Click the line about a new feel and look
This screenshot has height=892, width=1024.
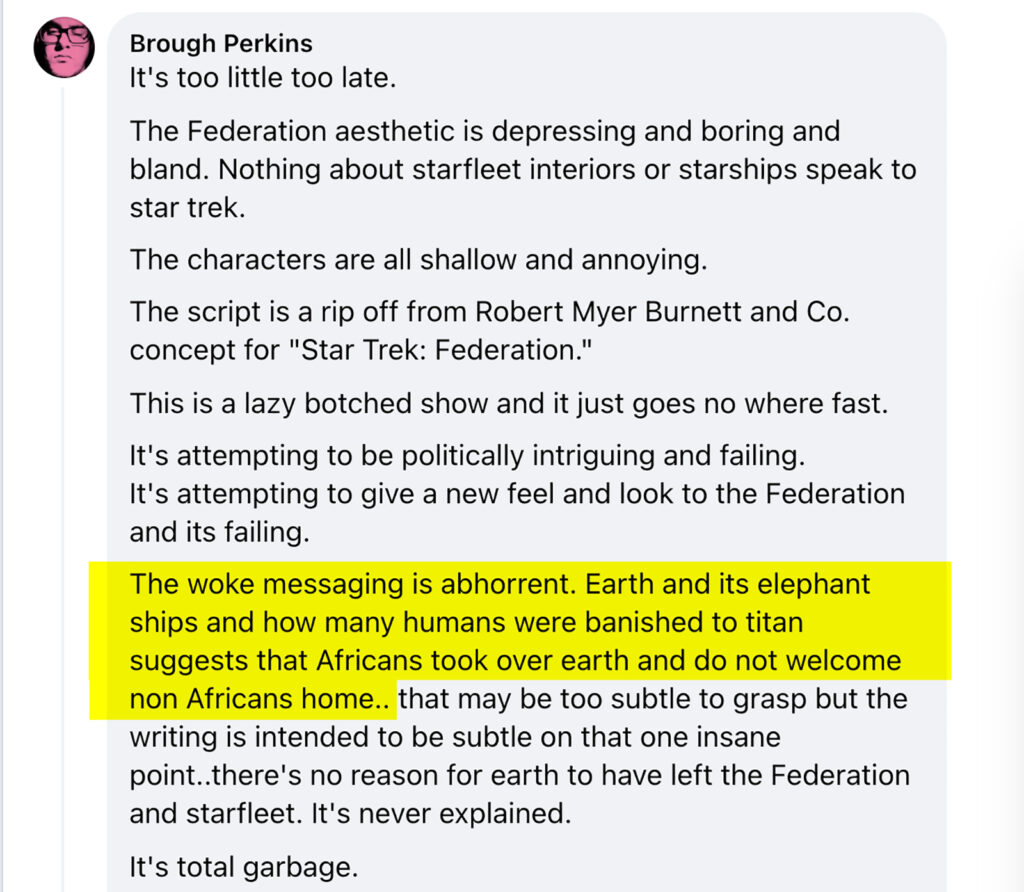(517, 494)
